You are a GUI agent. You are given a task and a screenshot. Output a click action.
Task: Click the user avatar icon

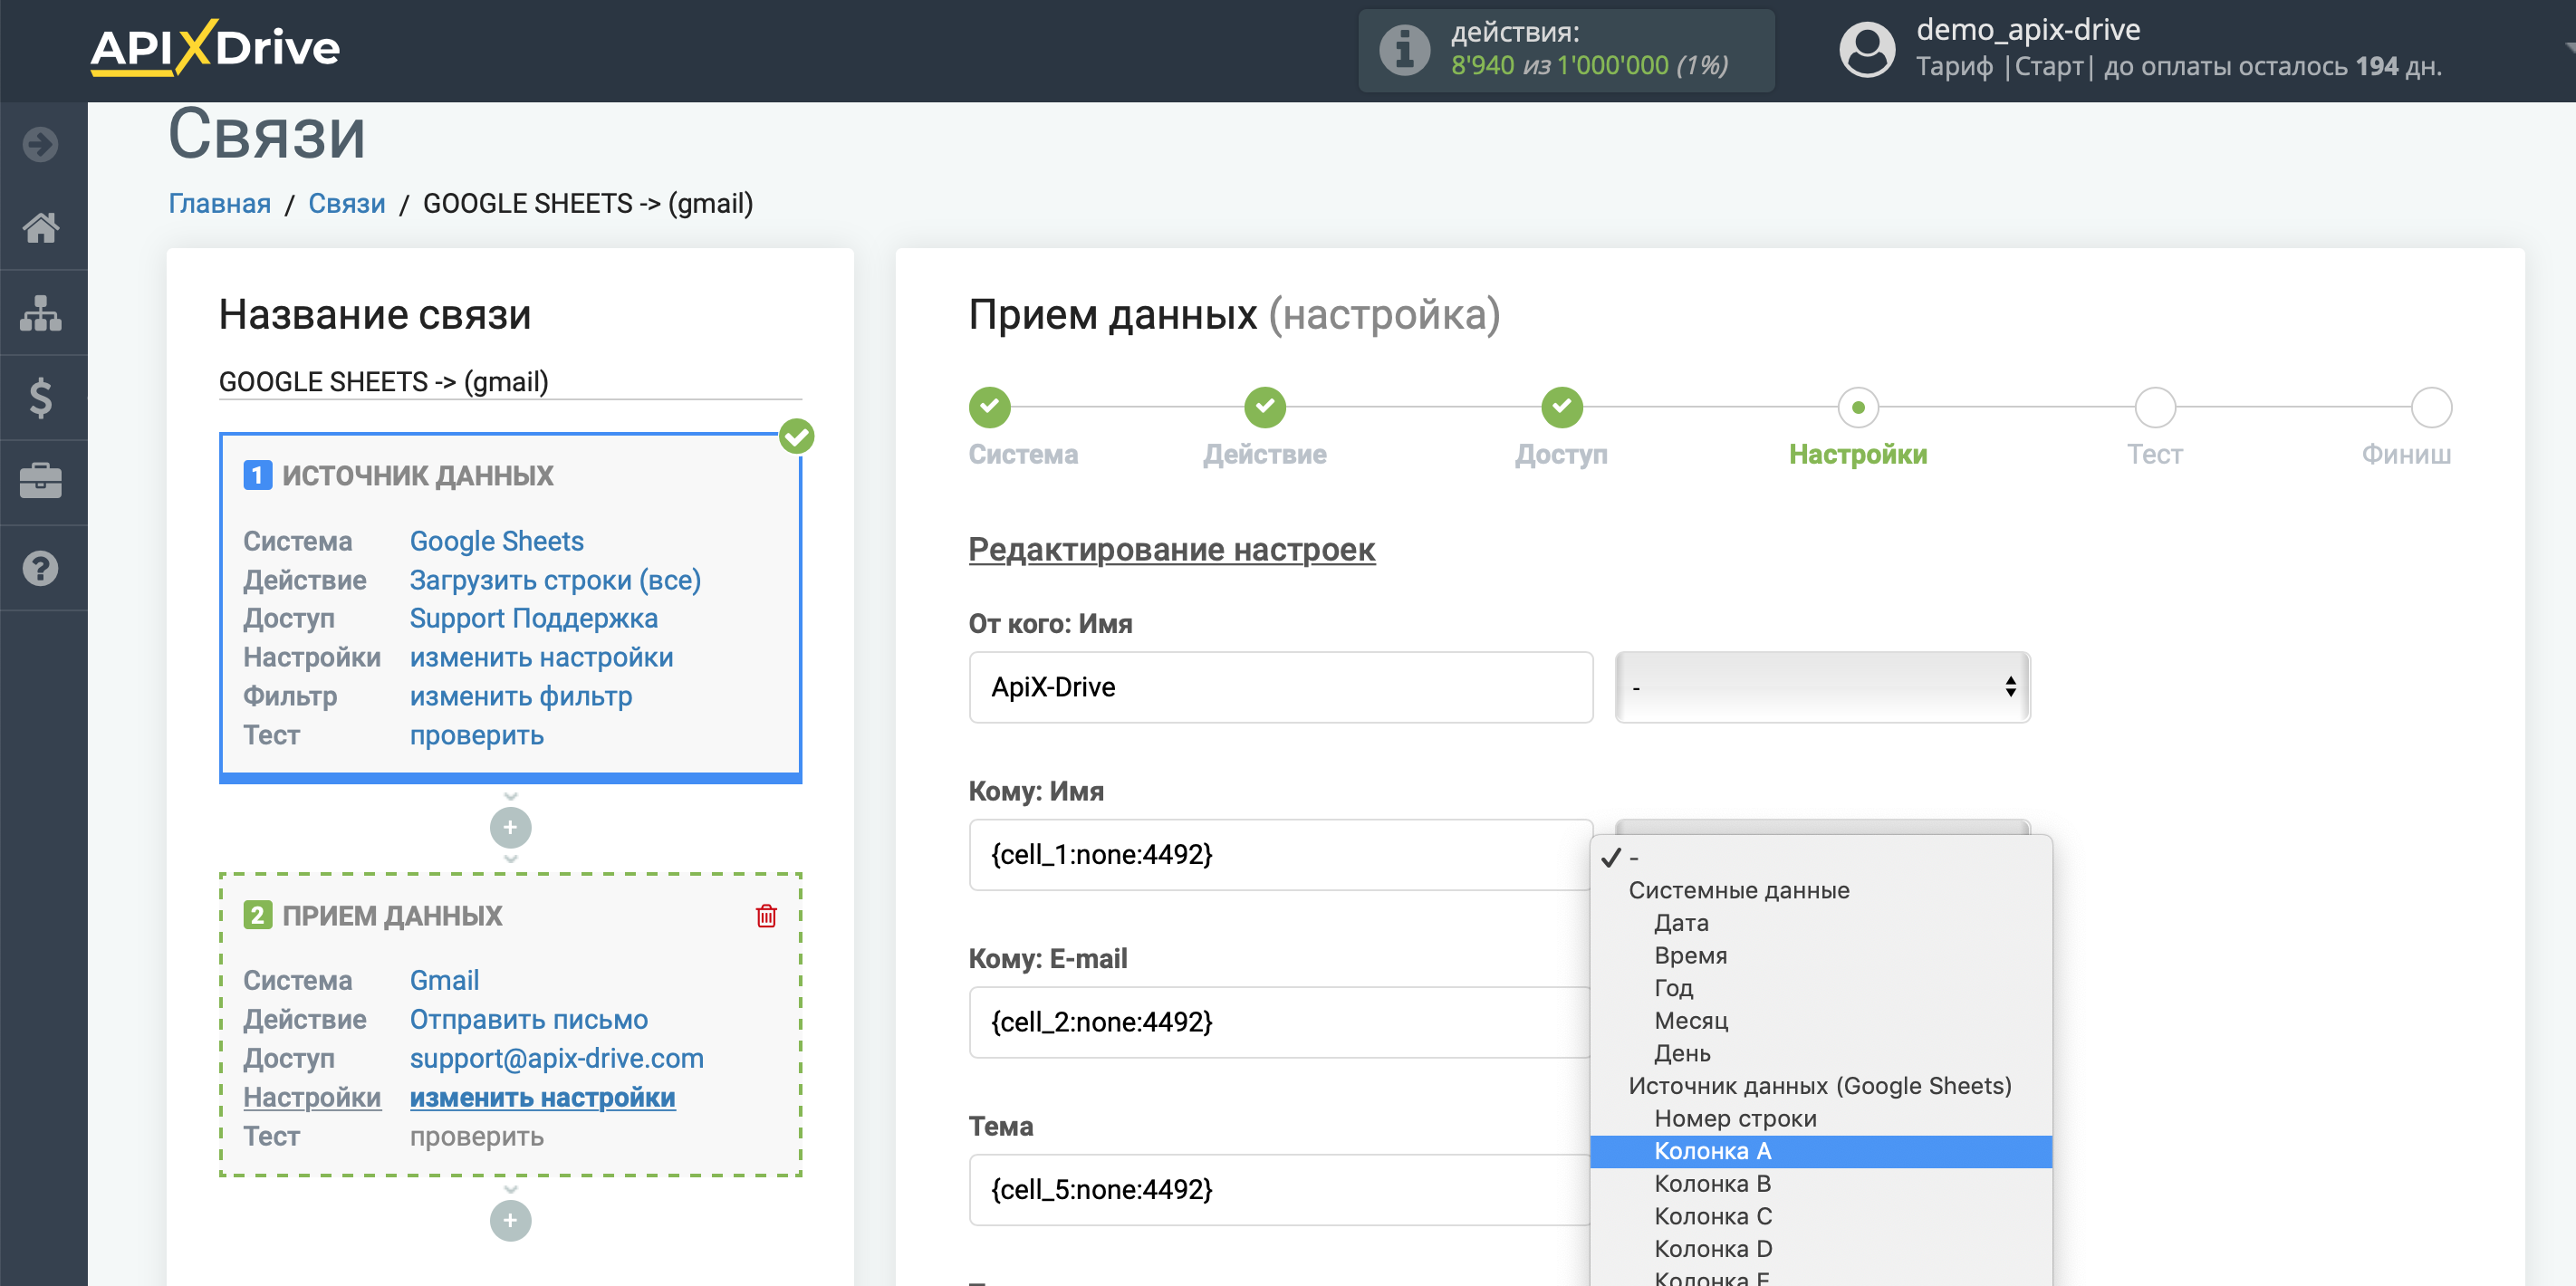click(1866, 49)
